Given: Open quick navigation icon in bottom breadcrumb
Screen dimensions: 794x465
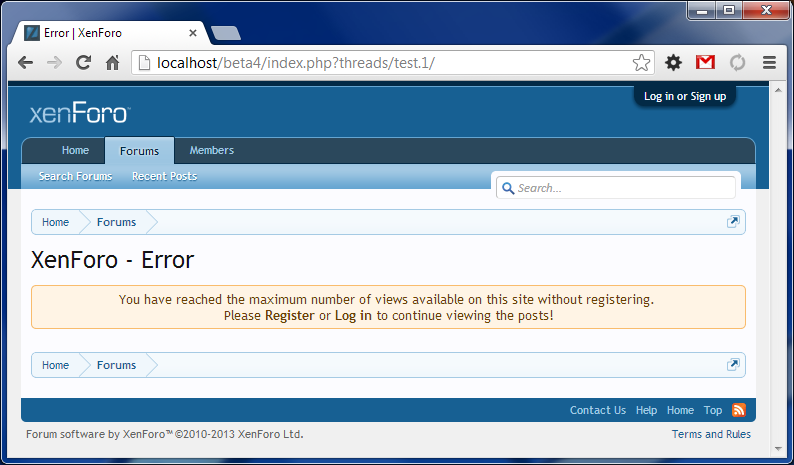Looking at the screenshot, I should click(733, 365).
